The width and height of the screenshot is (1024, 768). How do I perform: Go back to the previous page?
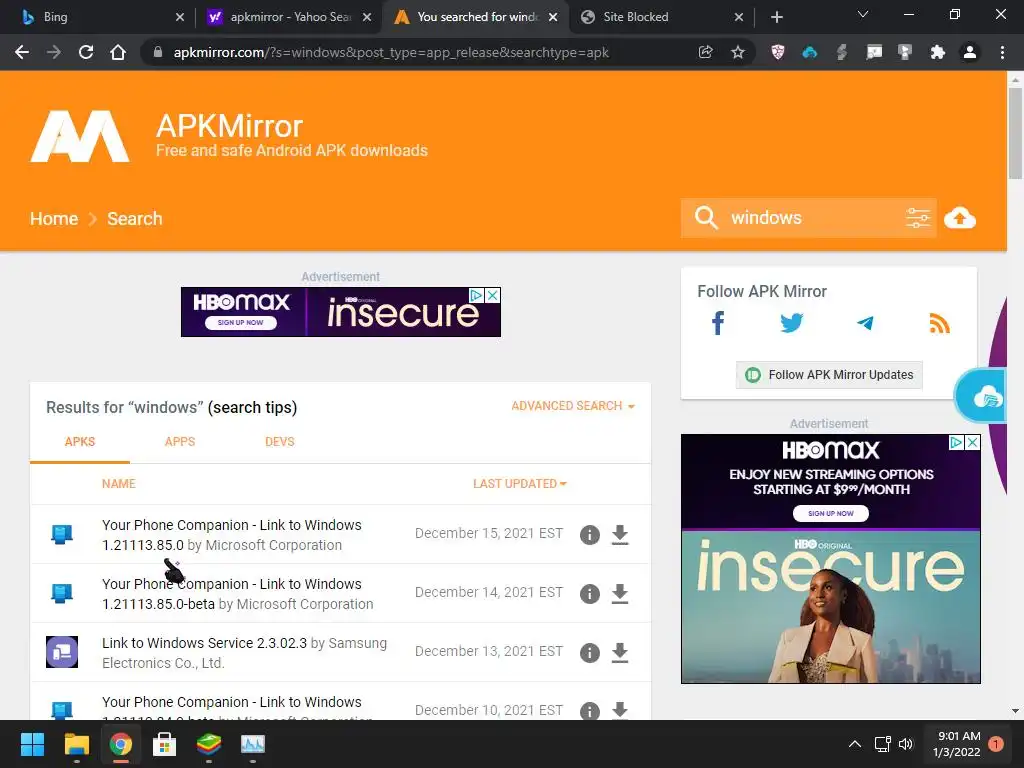pyautogui.click(x=22, y=52)
